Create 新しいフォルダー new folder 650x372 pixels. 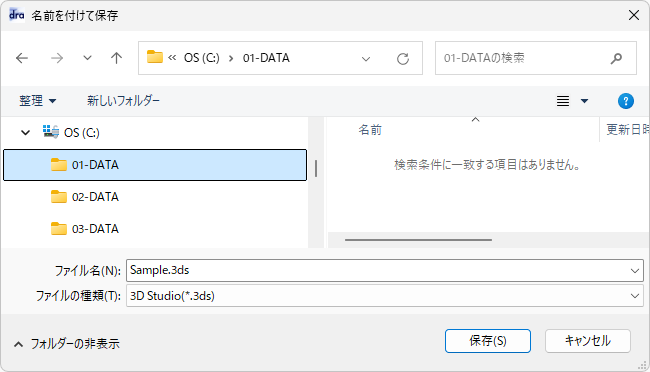pyautogui.click(x=123, y=101)
